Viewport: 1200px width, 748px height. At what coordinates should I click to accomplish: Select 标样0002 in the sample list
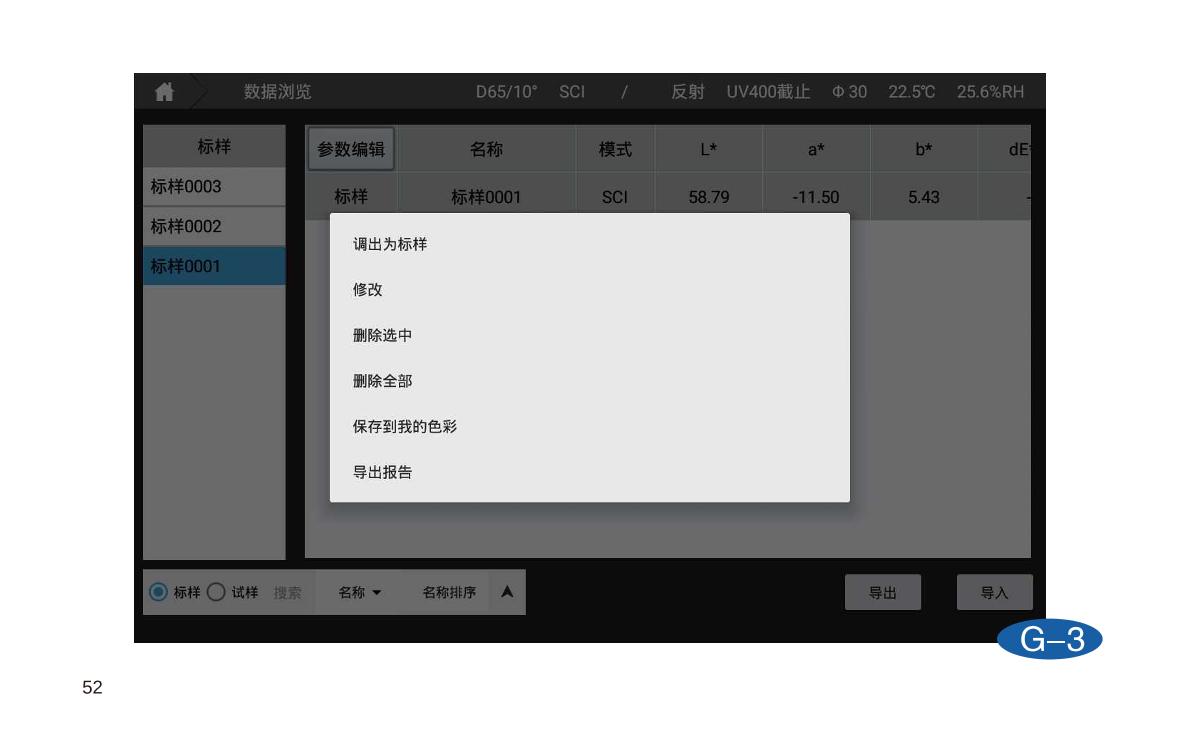tap(213, 227)
